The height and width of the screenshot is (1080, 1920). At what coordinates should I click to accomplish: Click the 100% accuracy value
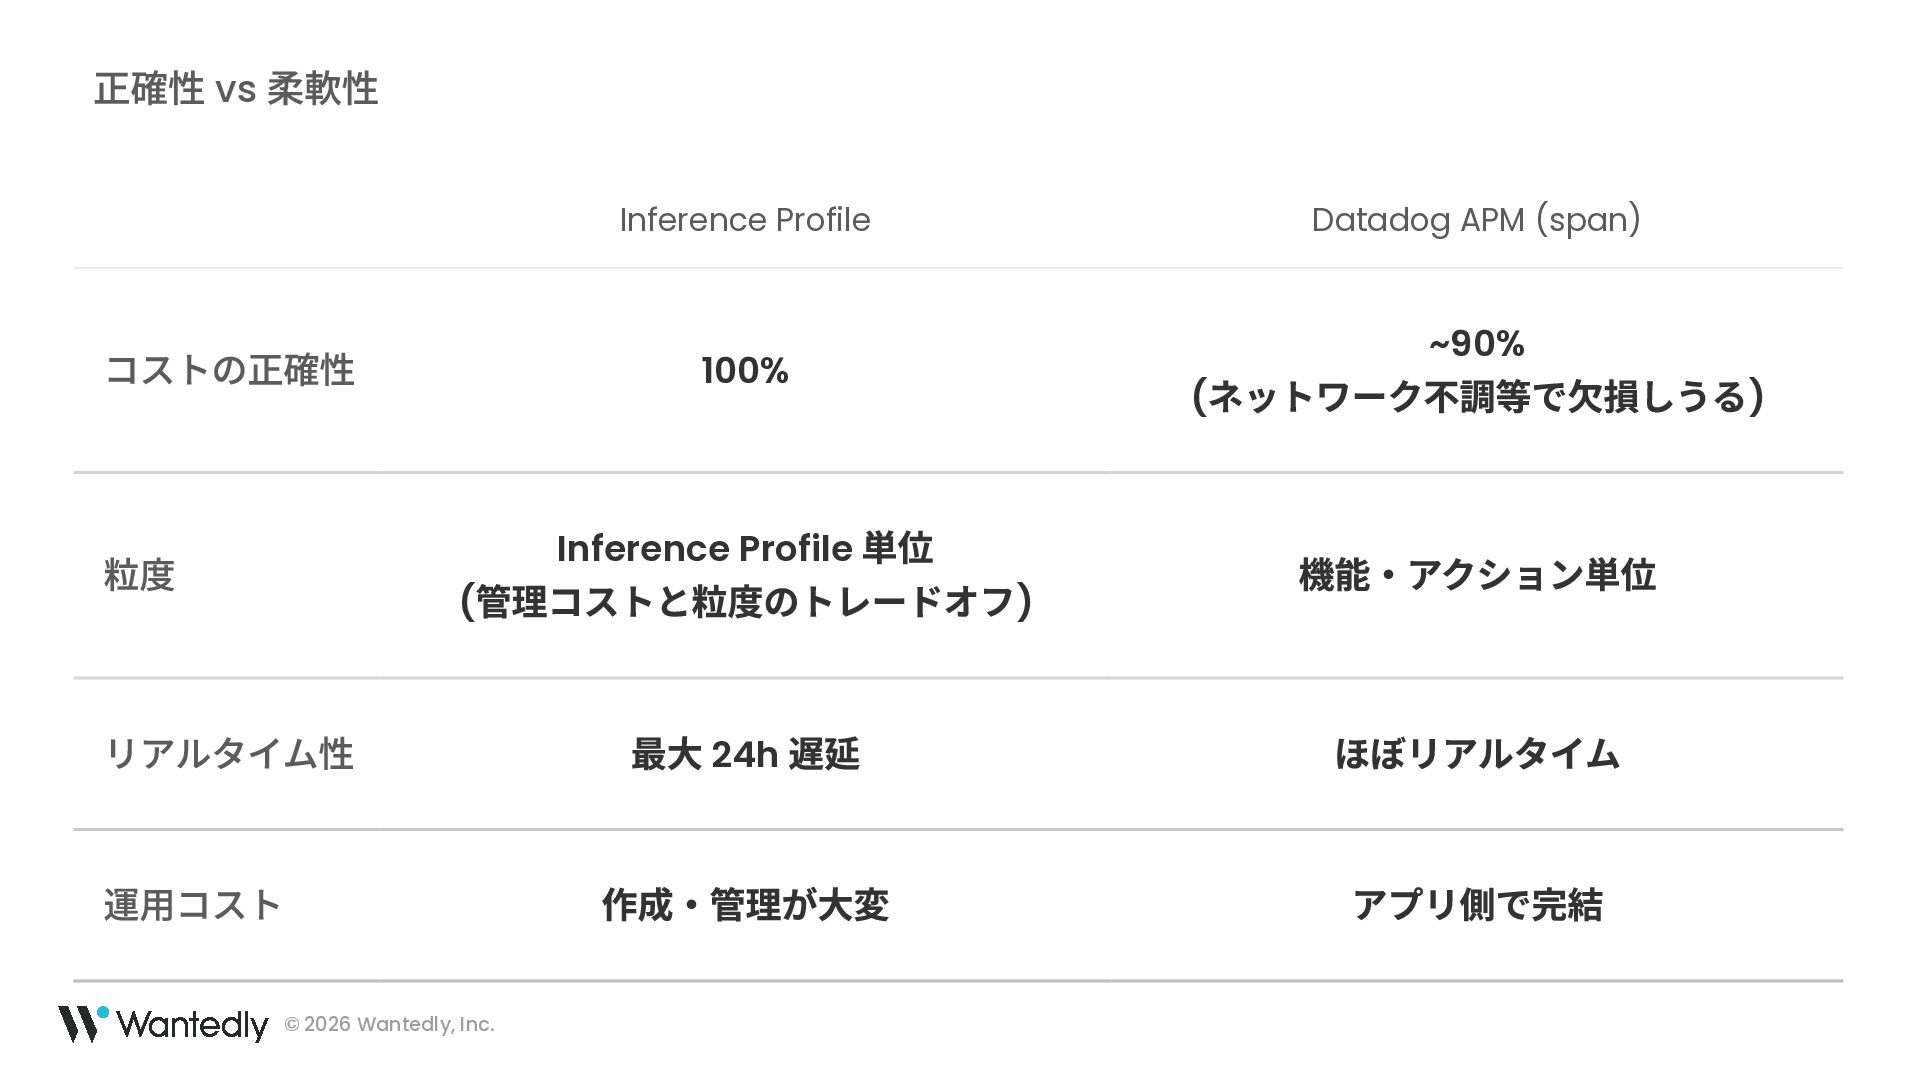[x=744, y=371]
